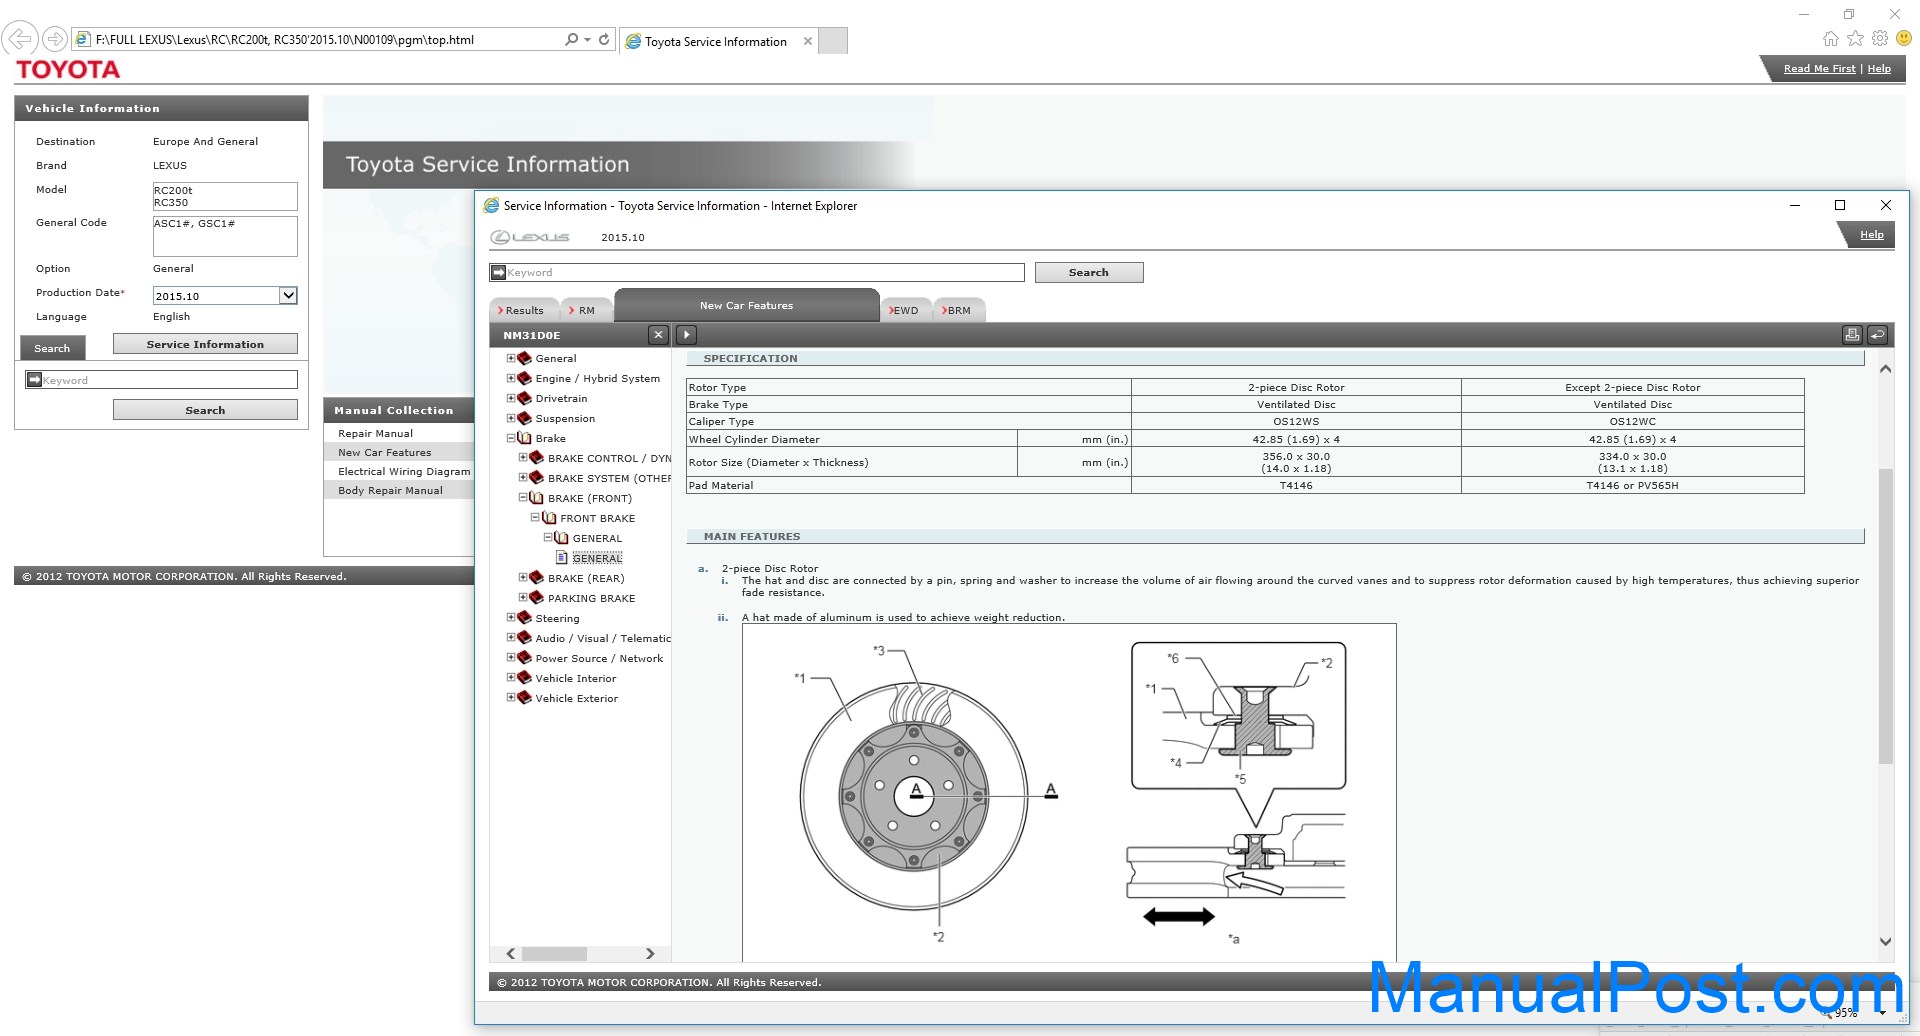Click the smiley feedback icon
The image size is (1920, 1036).
click(1904, 38)
